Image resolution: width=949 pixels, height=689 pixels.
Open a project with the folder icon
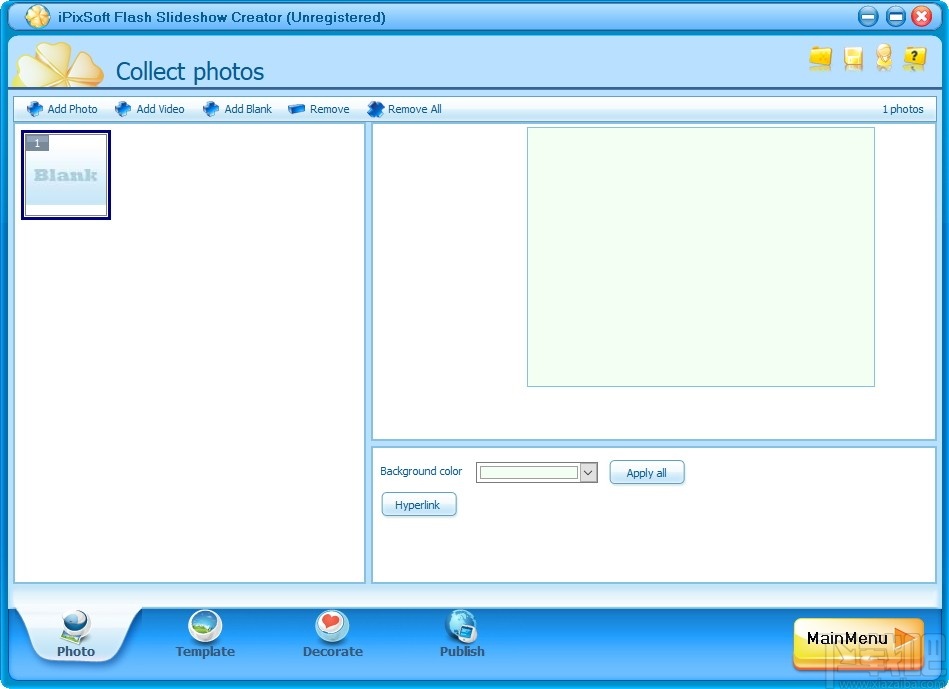click(820, 59)
